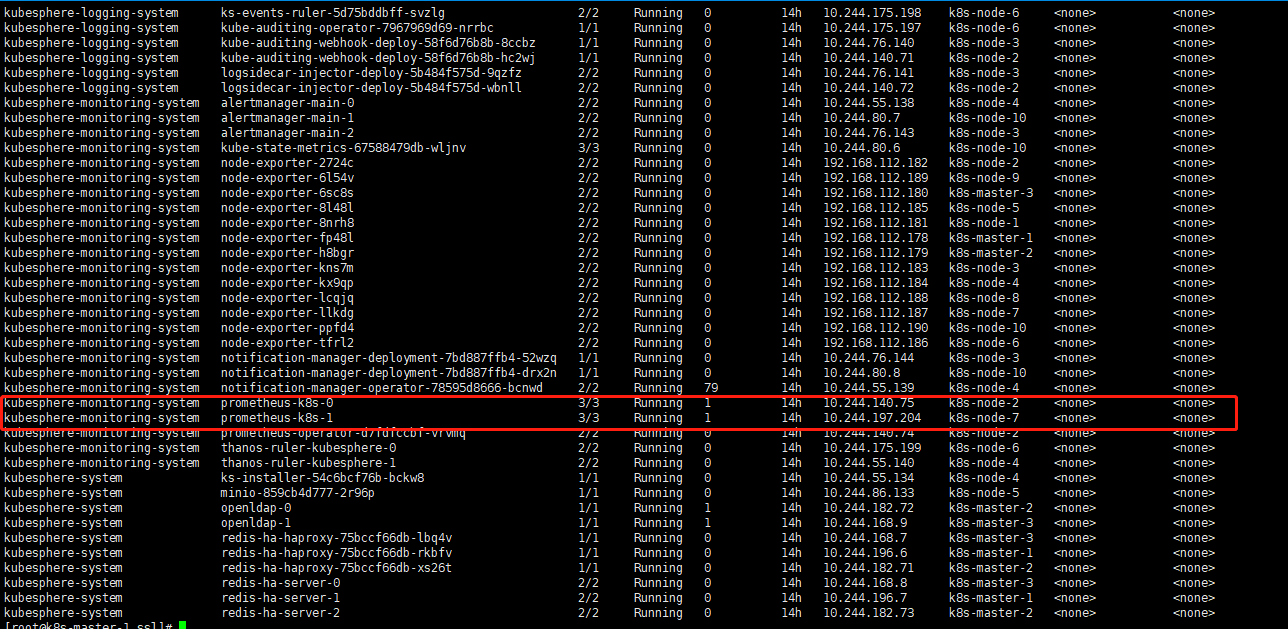This screenshot has height=629, width=1288.
Task: Select the Running status of ks-events-ruler pod
Action: [x=657, y=12]
